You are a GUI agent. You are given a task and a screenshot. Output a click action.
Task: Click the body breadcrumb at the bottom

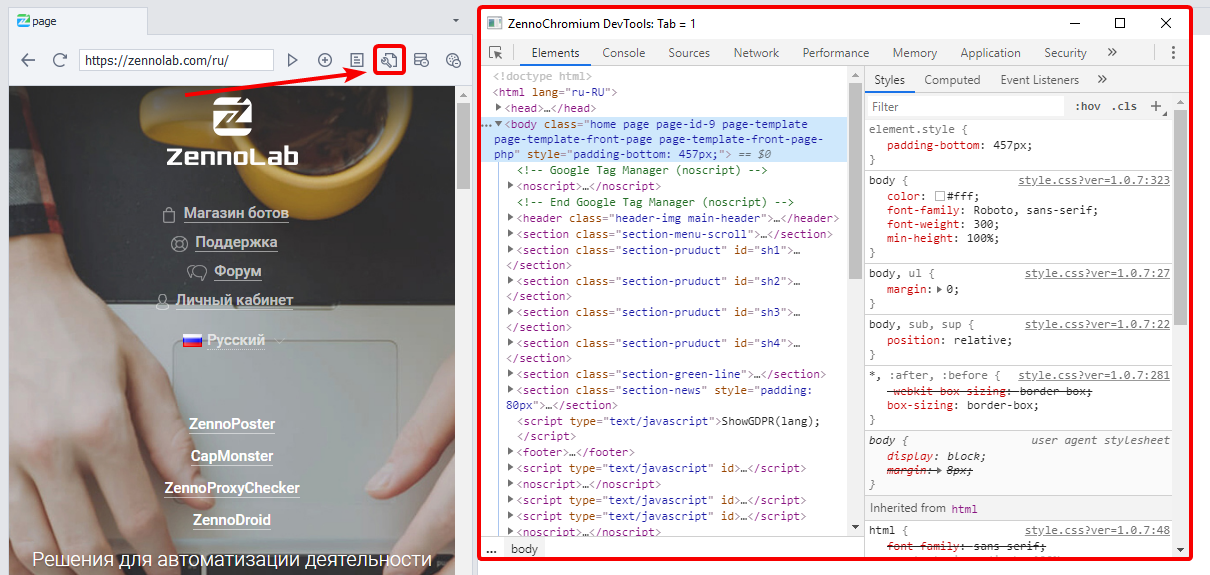click(524, 549)
